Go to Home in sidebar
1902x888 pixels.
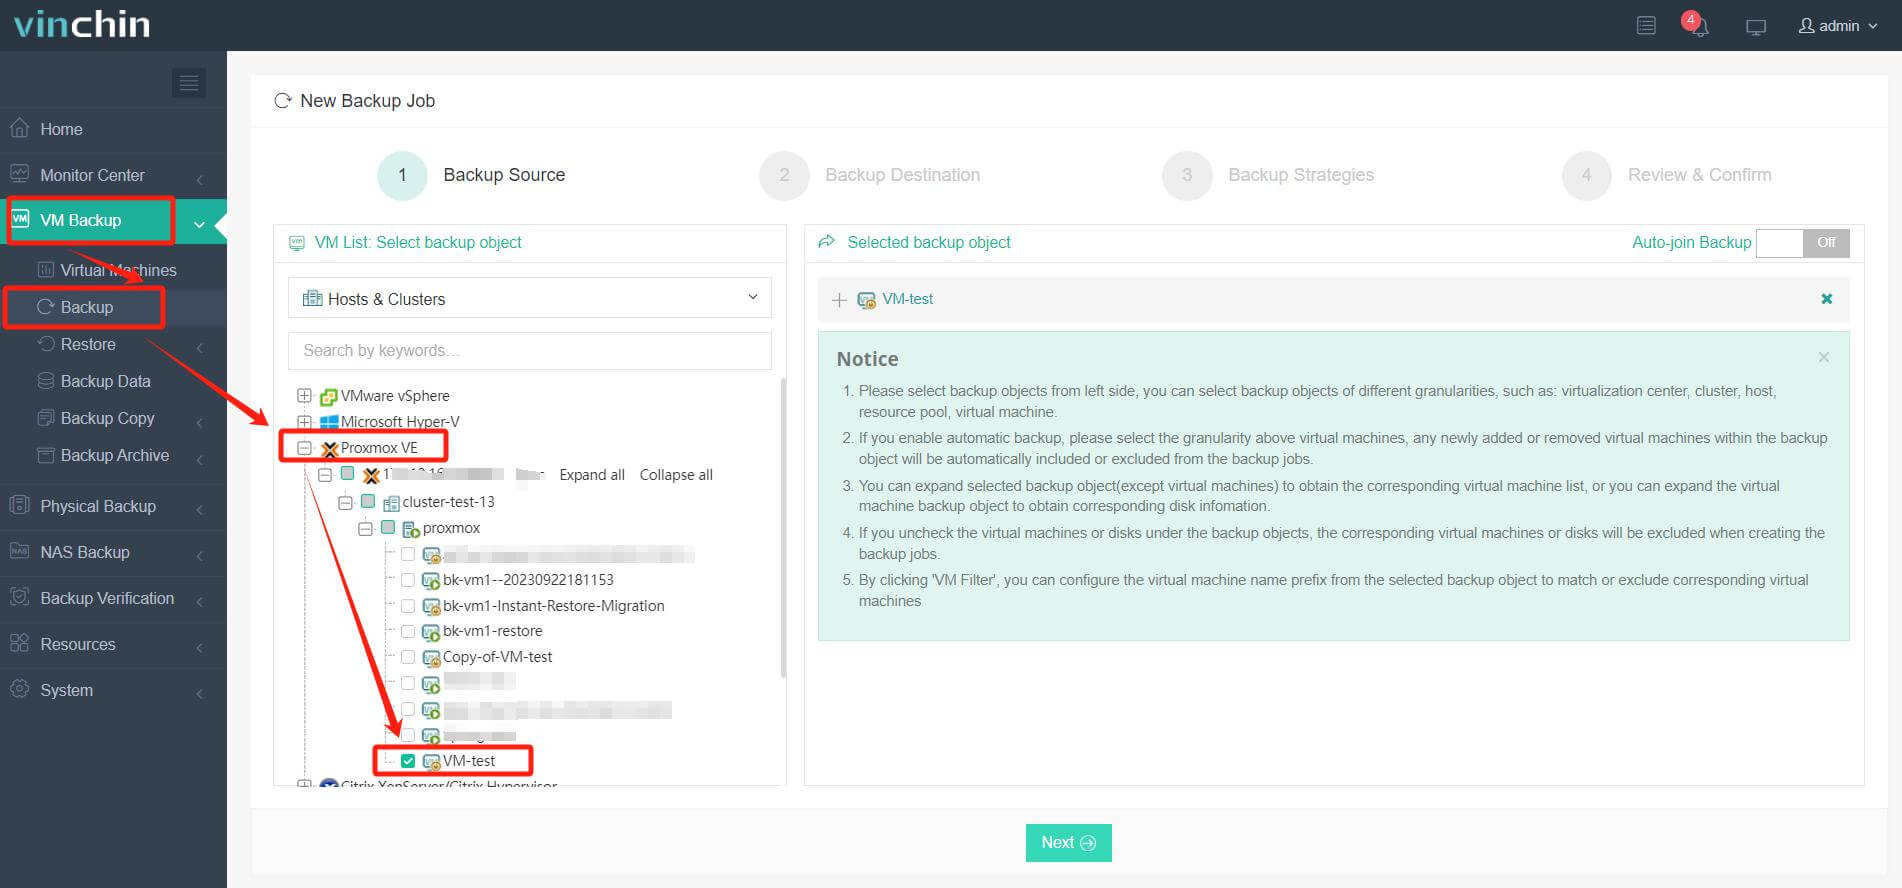click(x=61, y=129)
